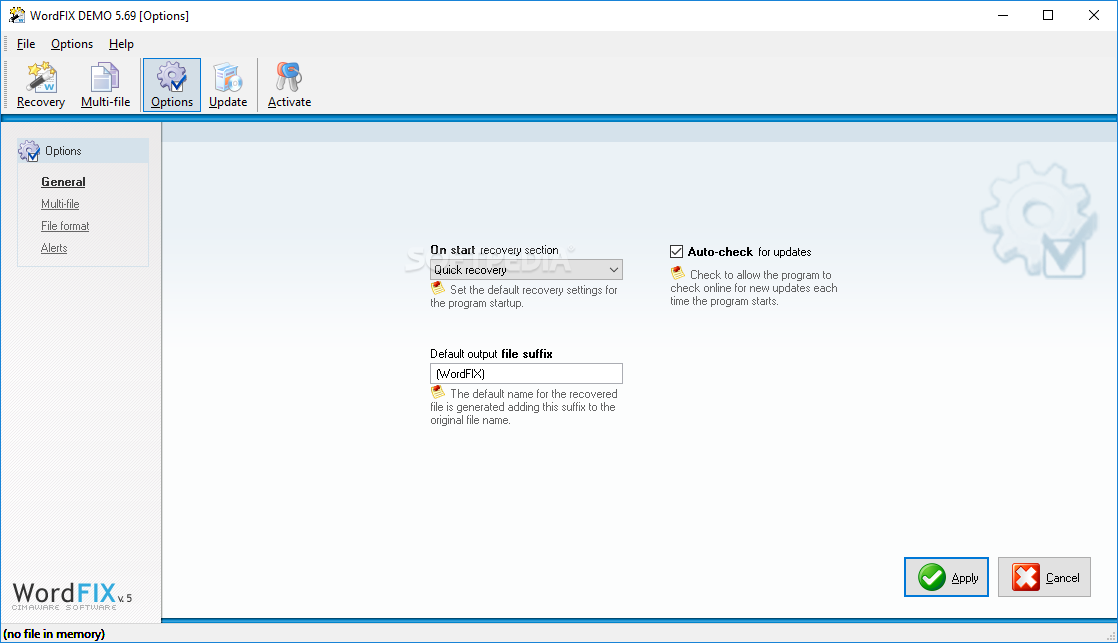Open the Options menu in menu bar

tap(72, 44)
